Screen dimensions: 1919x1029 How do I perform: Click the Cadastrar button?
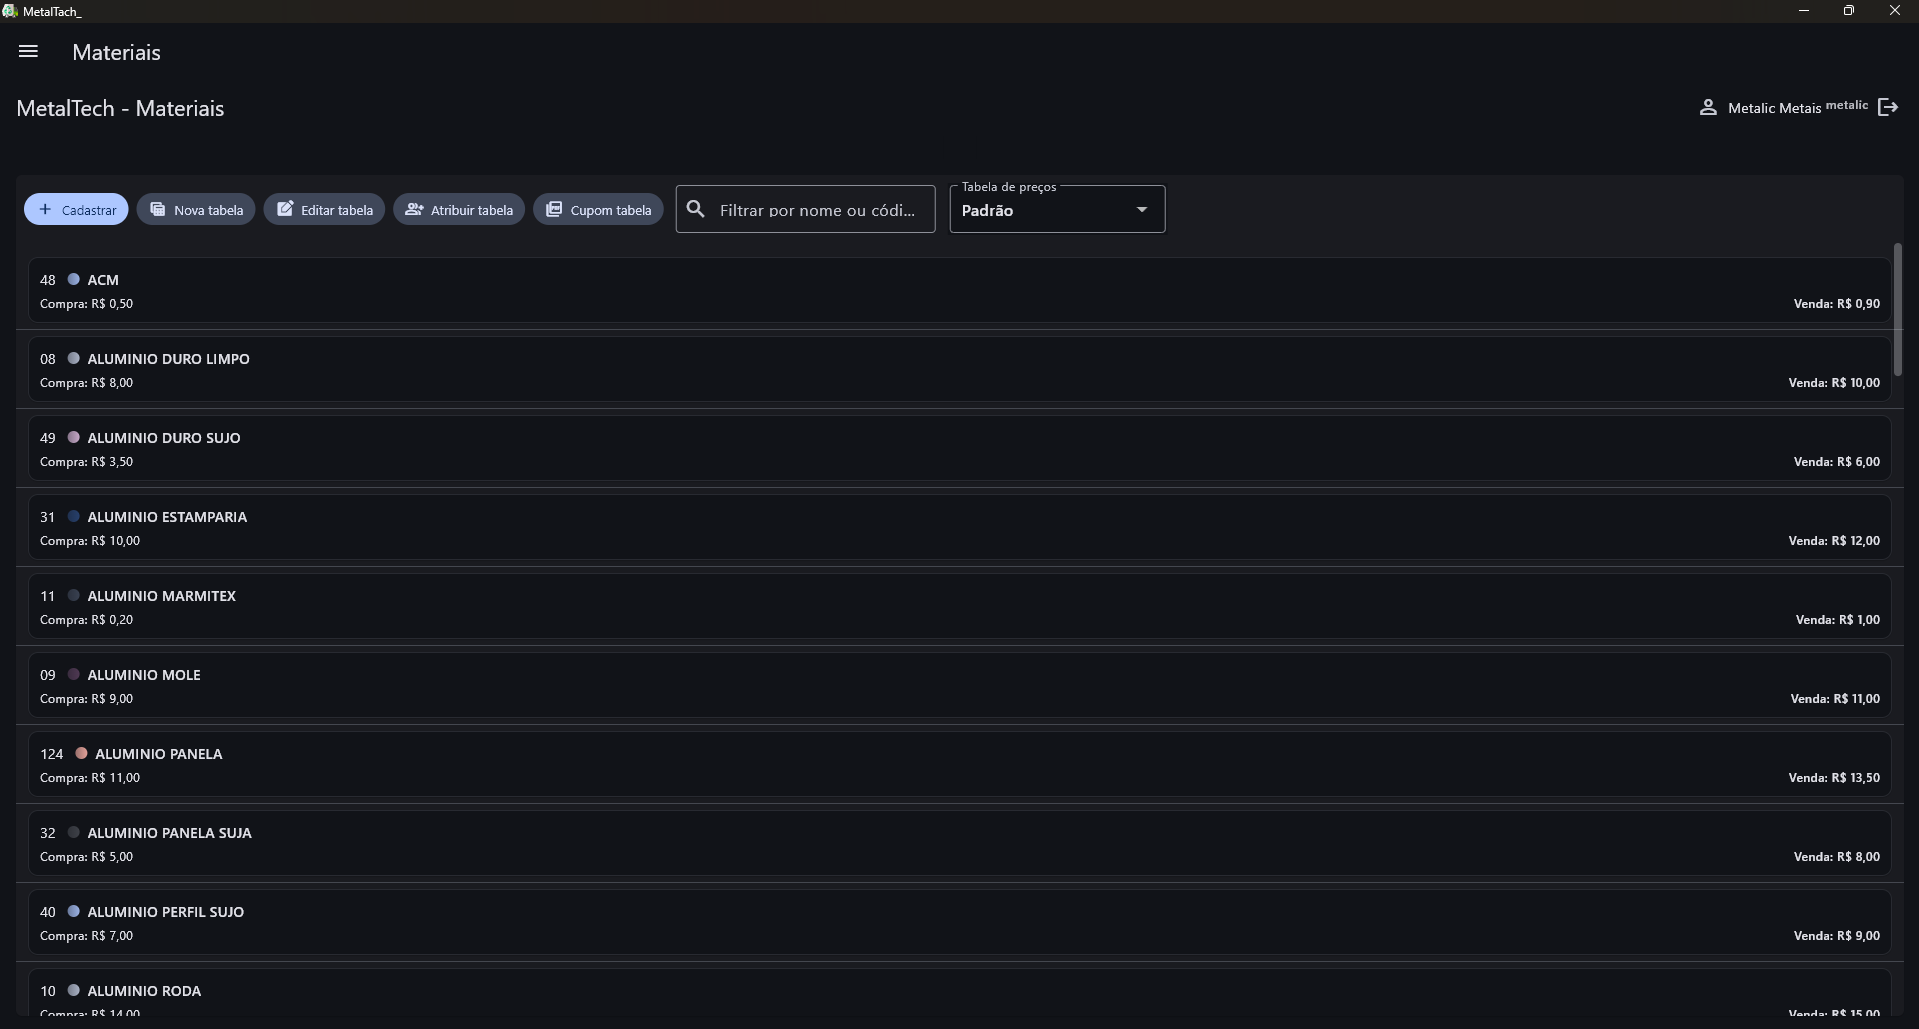(76, 209)
